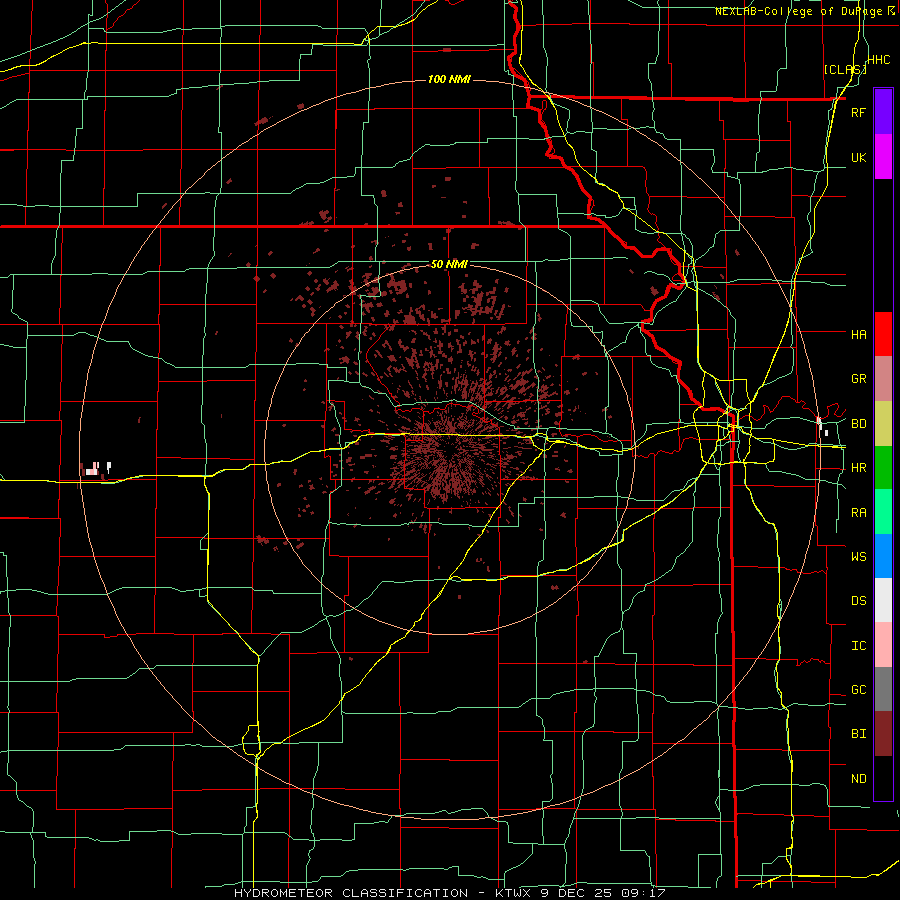The image size is (900, 900).
Task: Click the HR legend label
Action: tap(858, 468)
